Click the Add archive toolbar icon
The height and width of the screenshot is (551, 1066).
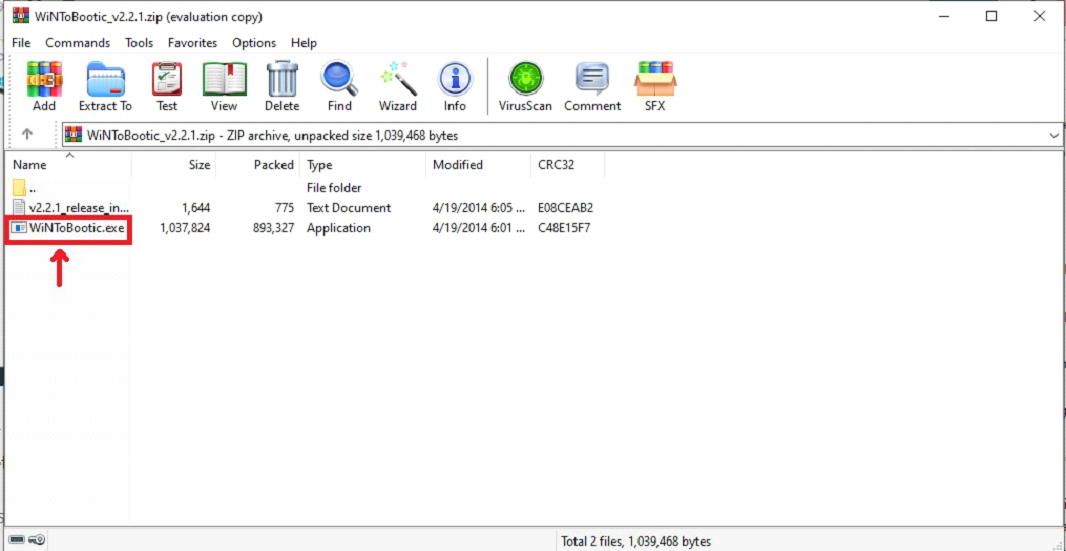[x=44, y=79]
